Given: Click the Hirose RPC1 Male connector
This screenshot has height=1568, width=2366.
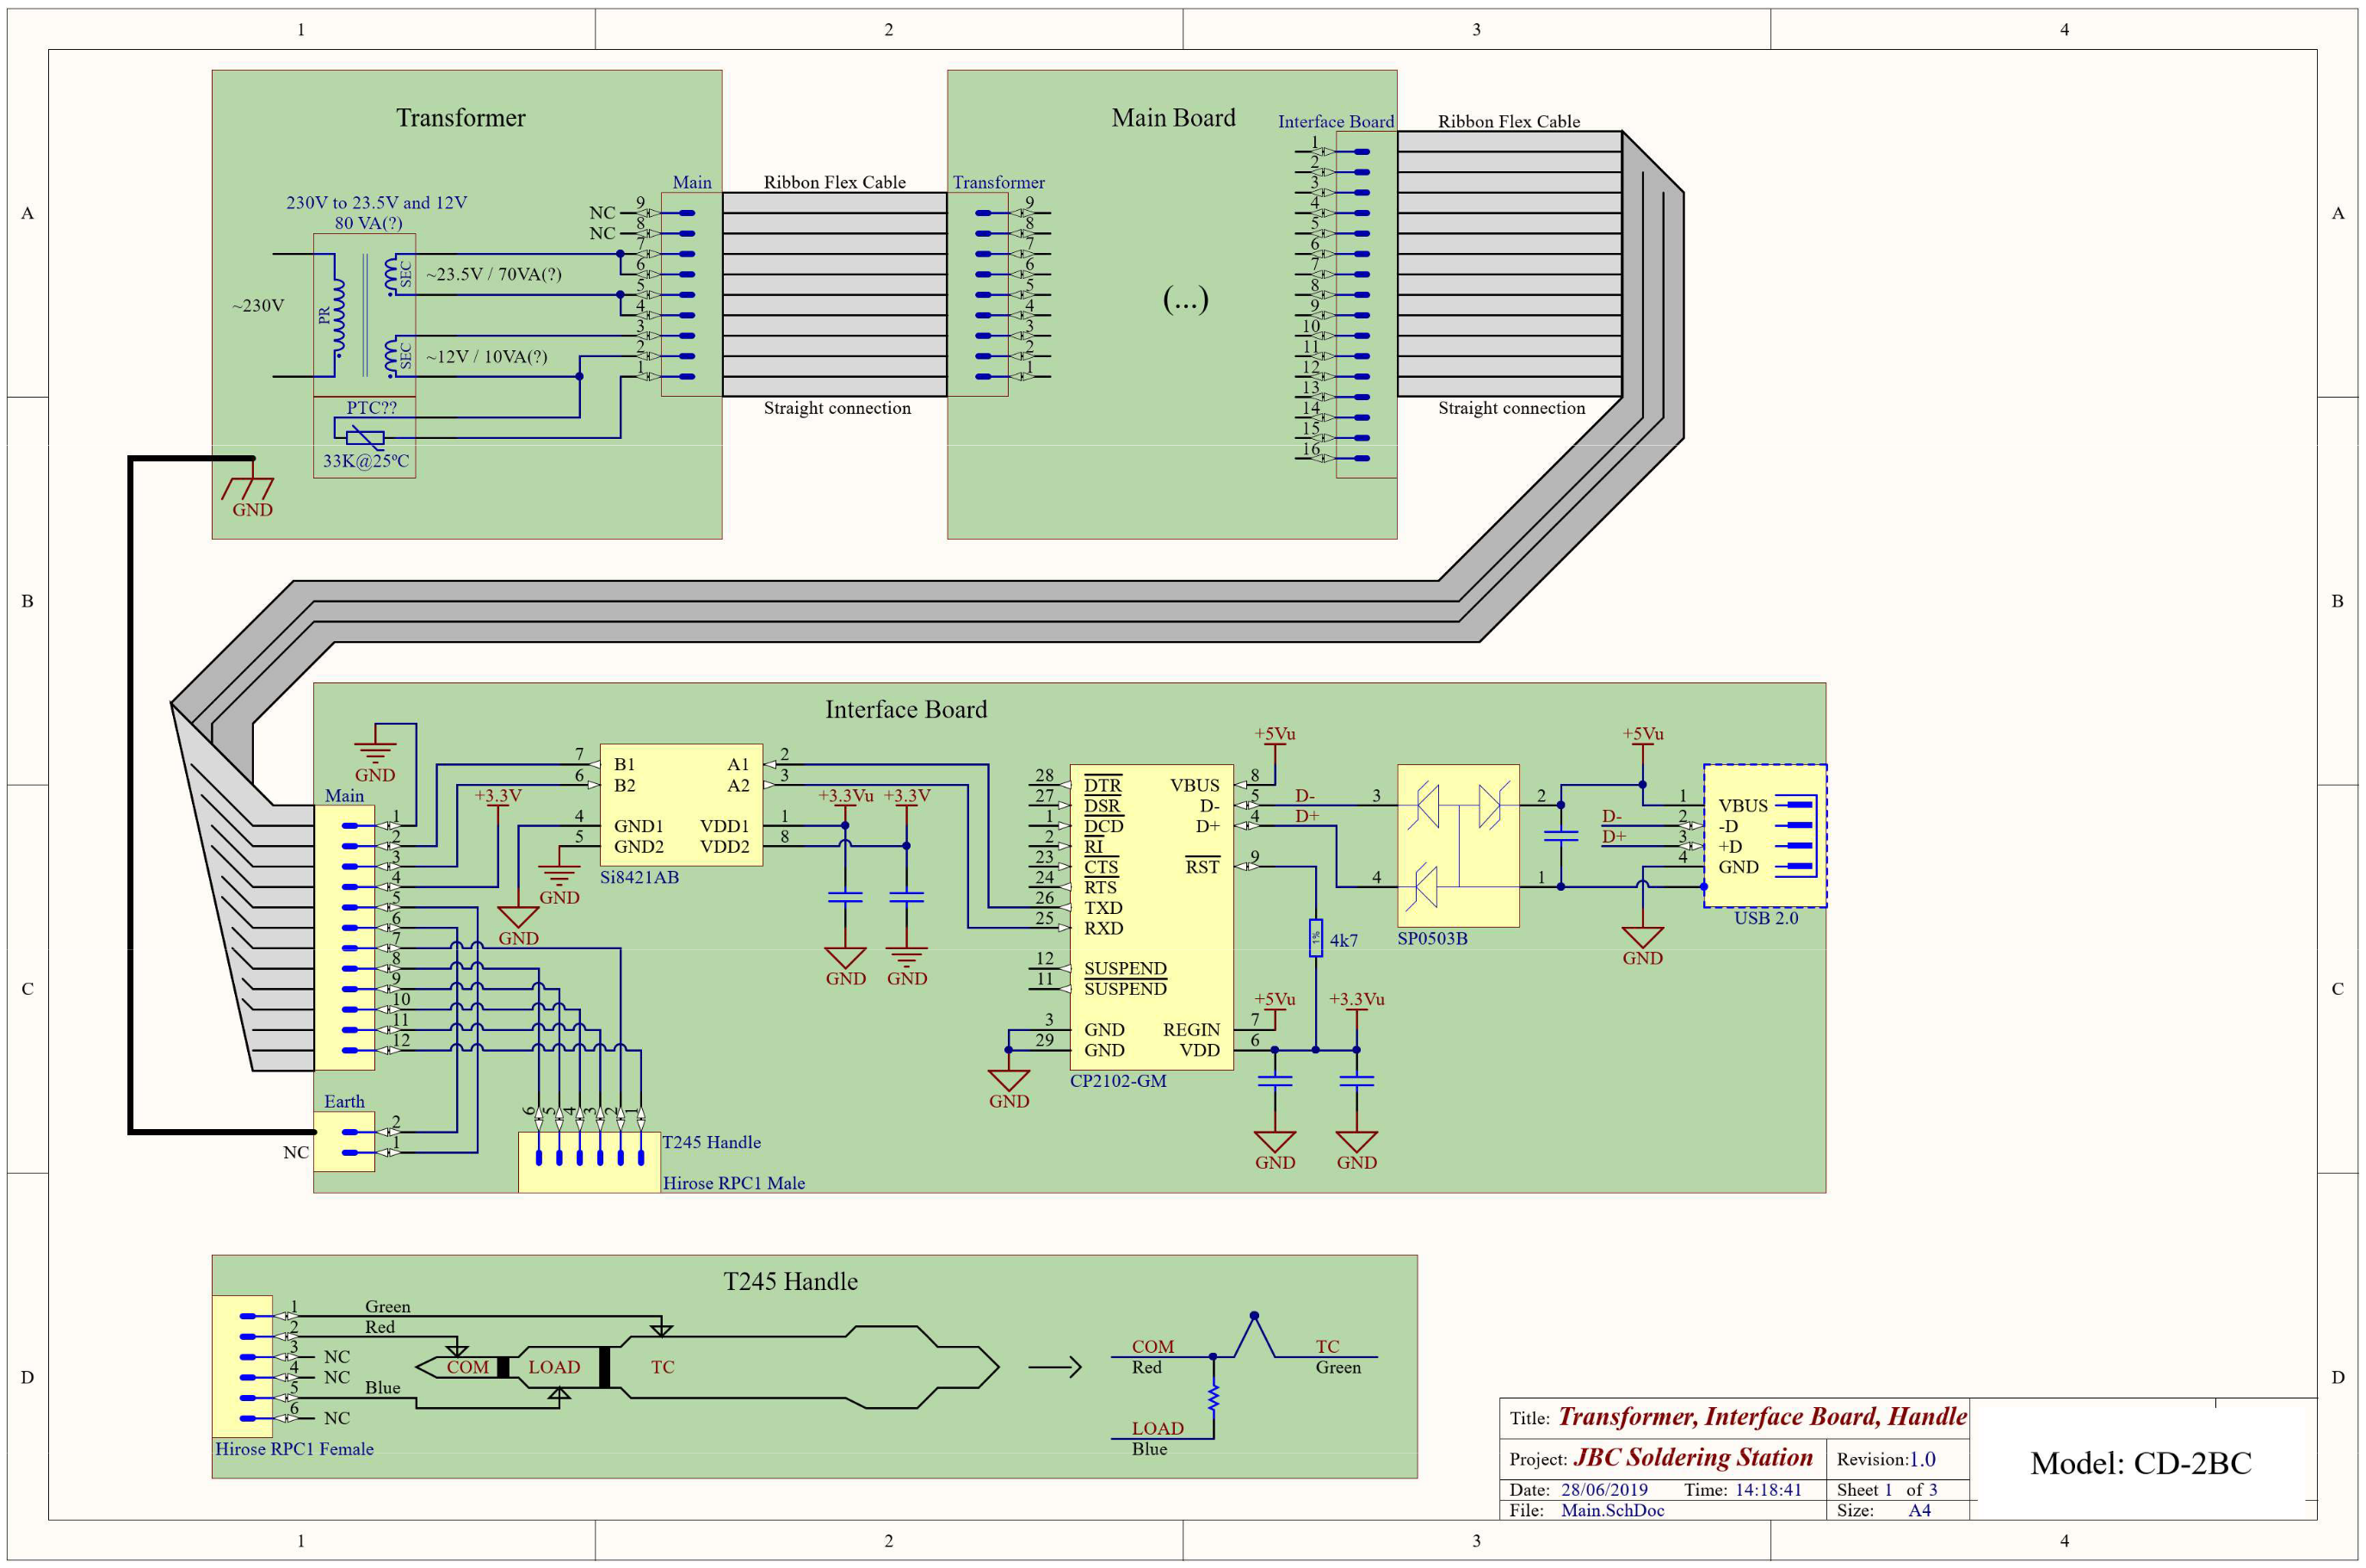Looking at the screenshot, I should 589,1162.
